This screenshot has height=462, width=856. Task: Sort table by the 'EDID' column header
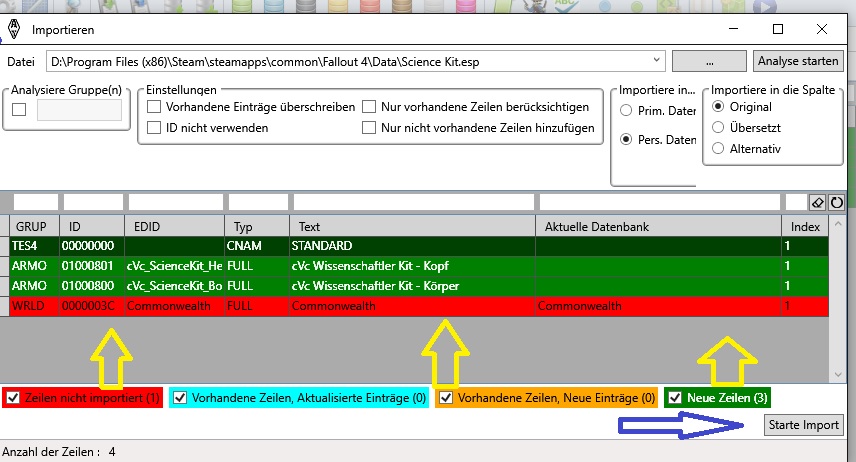point(172,227)
